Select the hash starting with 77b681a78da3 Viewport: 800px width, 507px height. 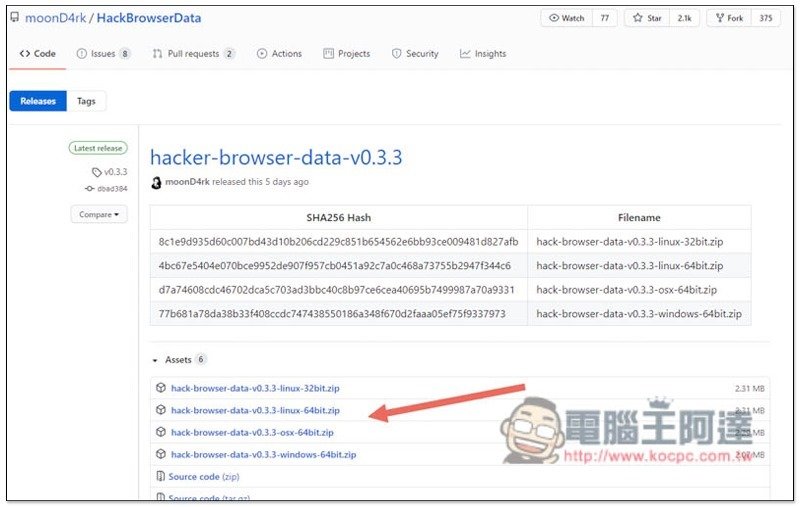(332, 314)
